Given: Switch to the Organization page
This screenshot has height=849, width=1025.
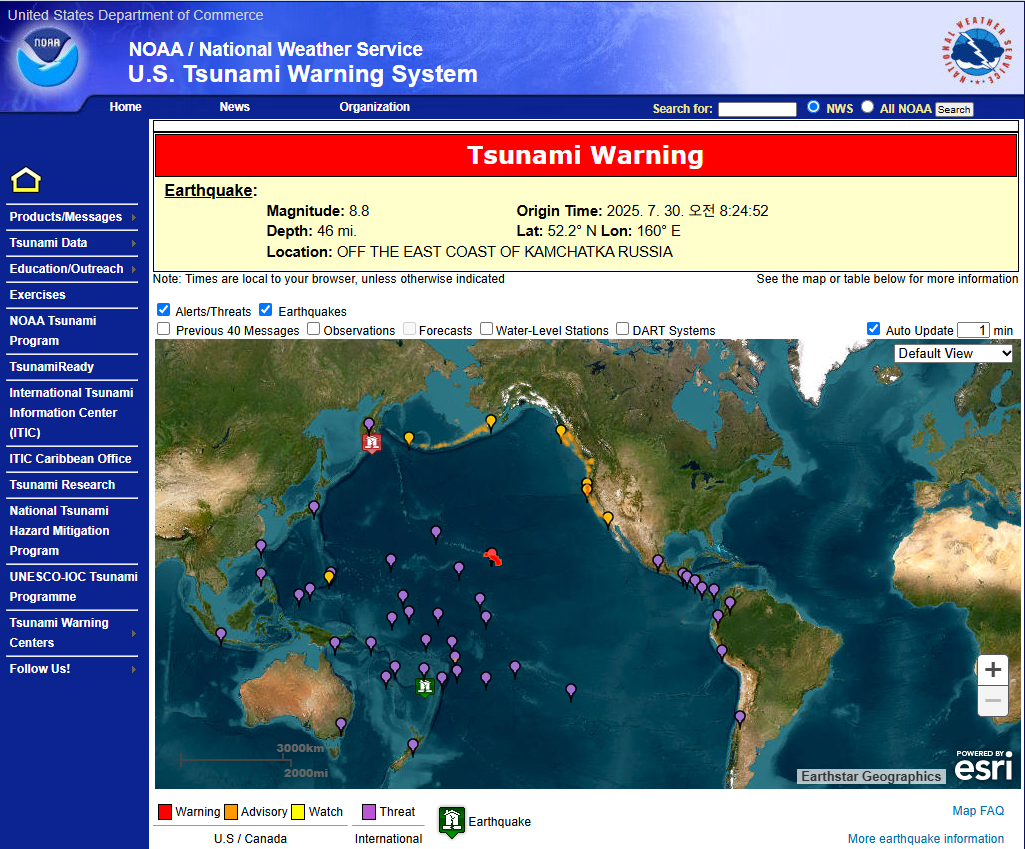Looking at the screenshot, I should 374,106.
